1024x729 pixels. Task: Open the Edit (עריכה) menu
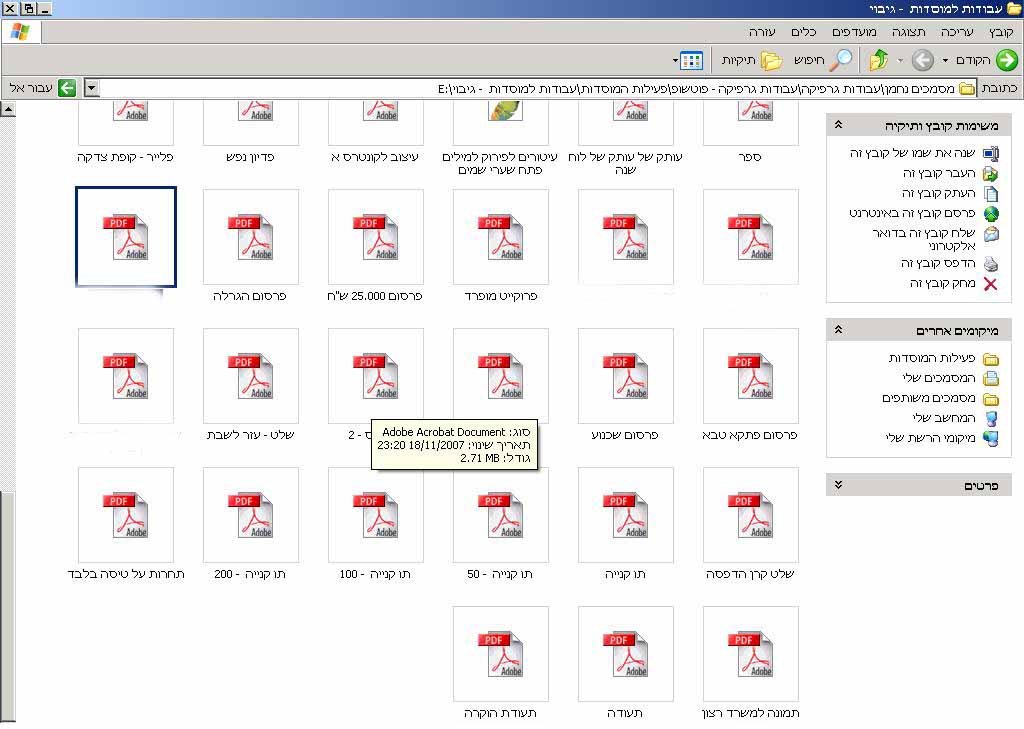pos(957,32)
